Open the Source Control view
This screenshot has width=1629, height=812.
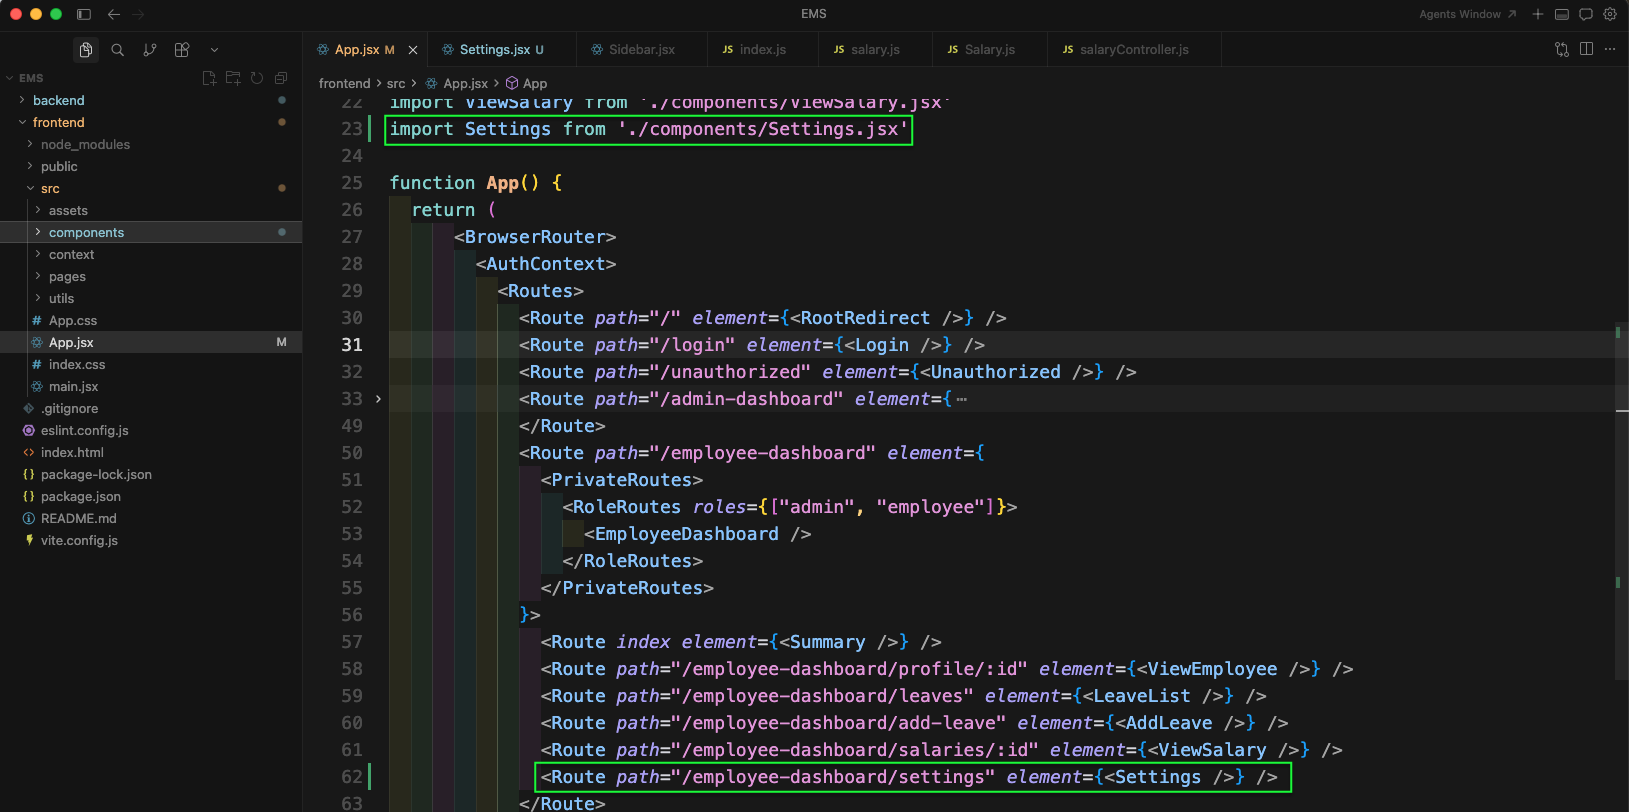point(150,50)
